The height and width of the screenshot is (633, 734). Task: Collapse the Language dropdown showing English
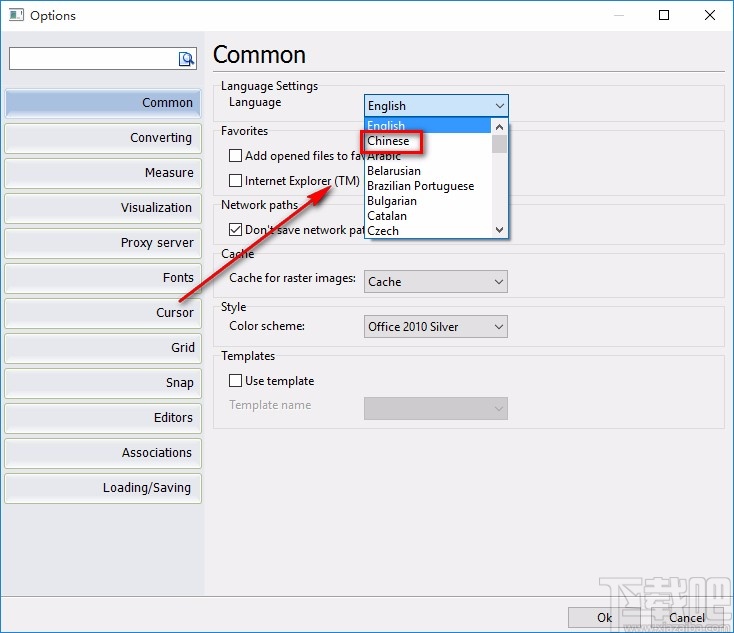pyautogui.click(x=436, y=106)
